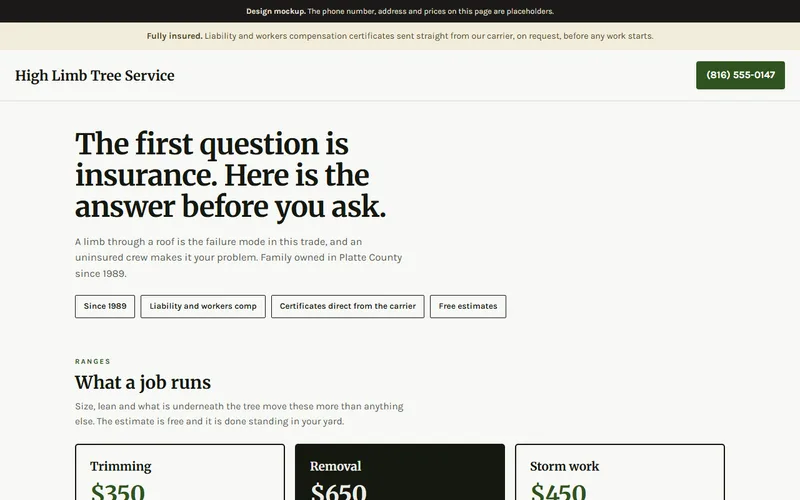Click the paragraph starting A limb through a roof
The image size is (800, 500).
239,258
